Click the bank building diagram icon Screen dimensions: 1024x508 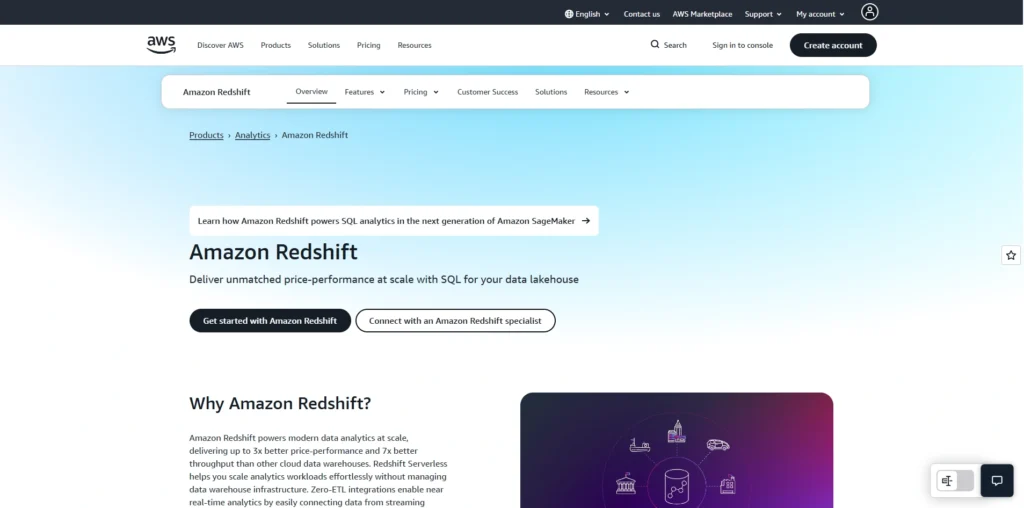(626, 483)
